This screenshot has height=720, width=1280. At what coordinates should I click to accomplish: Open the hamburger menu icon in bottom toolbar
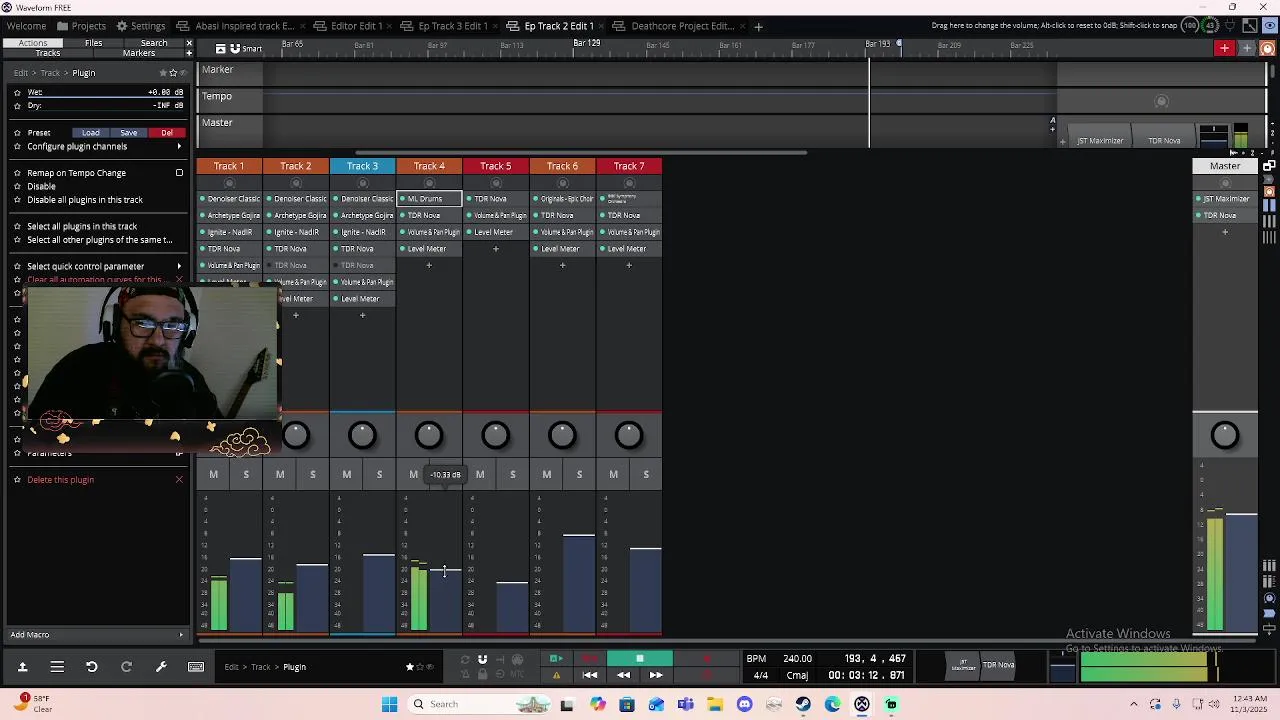[57, 667]
